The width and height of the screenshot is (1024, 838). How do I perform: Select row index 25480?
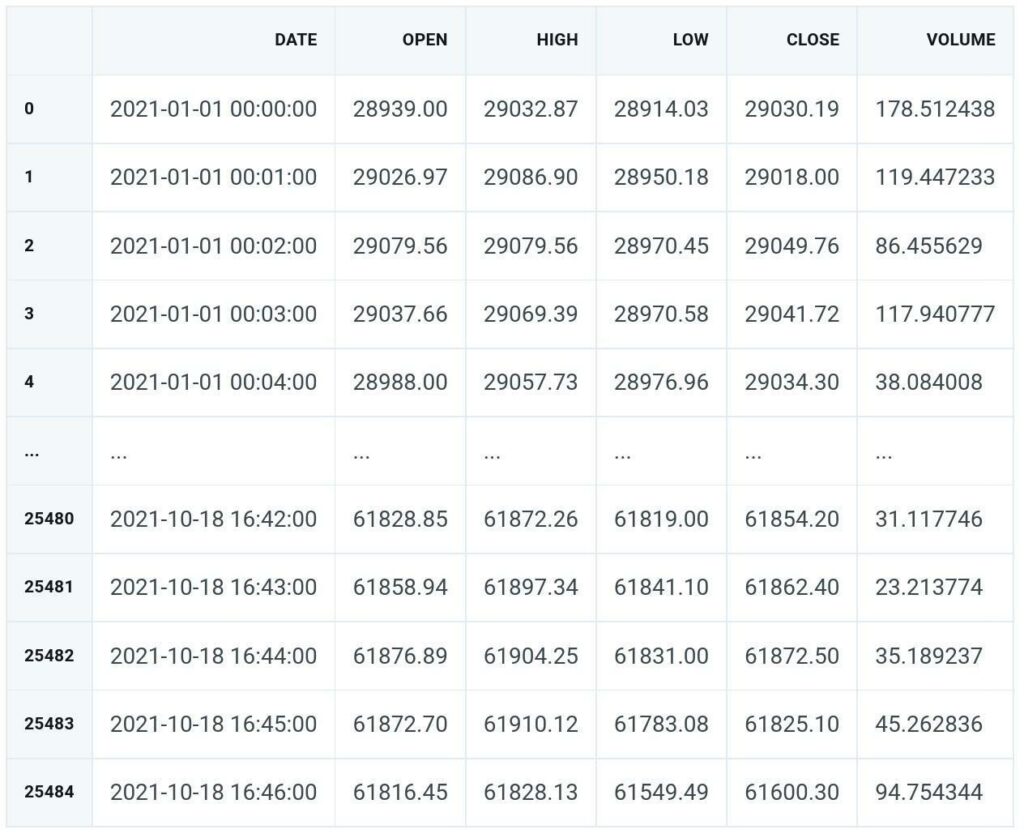coord(49,519)
